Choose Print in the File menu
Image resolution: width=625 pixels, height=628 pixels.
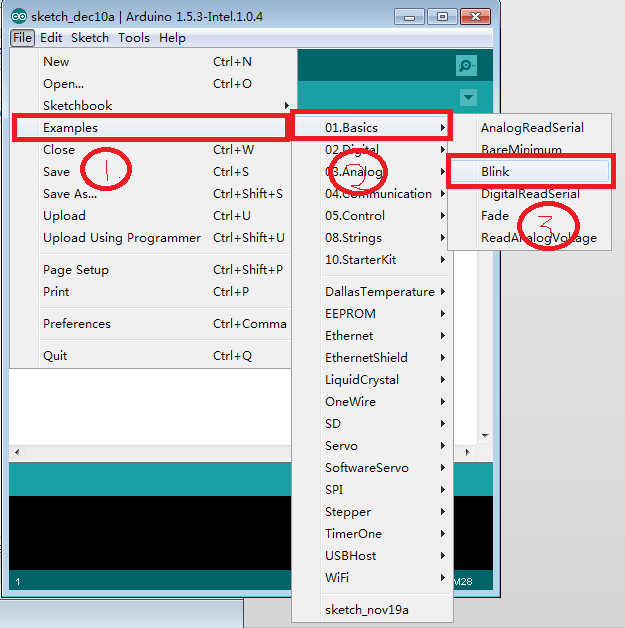coord(151,292)
